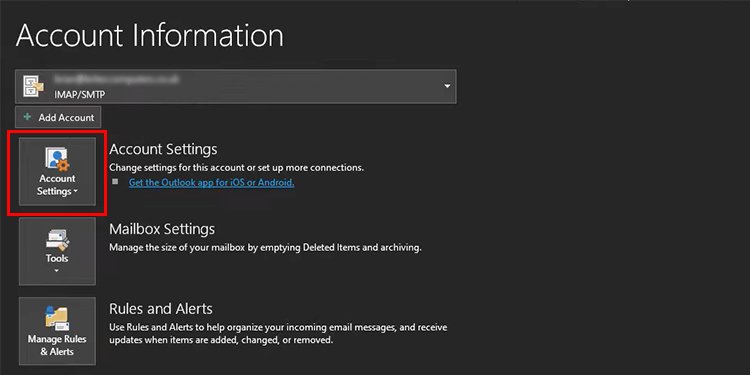The height and width of the screenshot is (375, 750).
Task: Click the IMAP/SMTP account type text
Action: pos(79,95)
